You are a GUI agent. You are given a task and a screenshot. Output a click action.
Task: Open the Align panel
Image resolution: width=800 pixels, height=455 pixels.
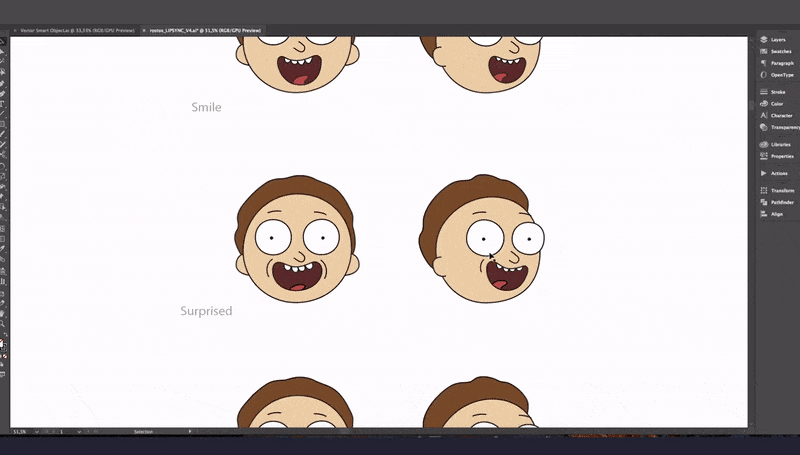tap(772, 214)
